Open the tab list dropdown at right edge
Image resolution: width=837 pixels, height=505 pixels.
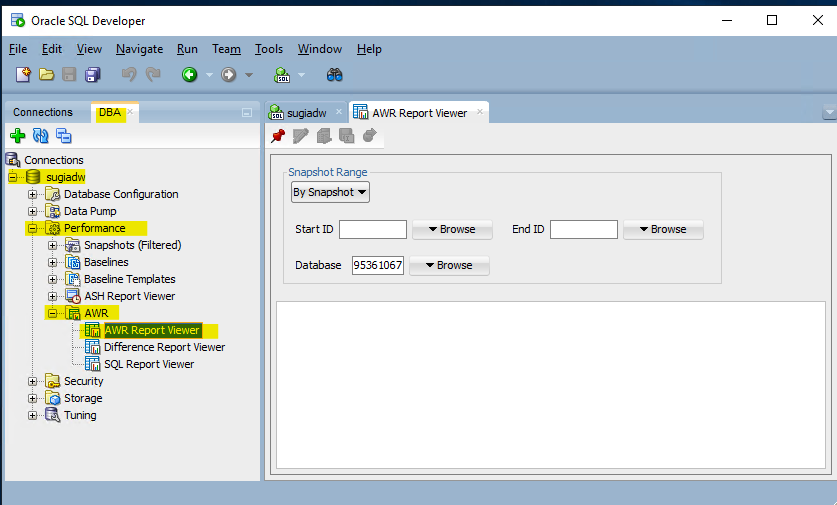coord(830,113)
